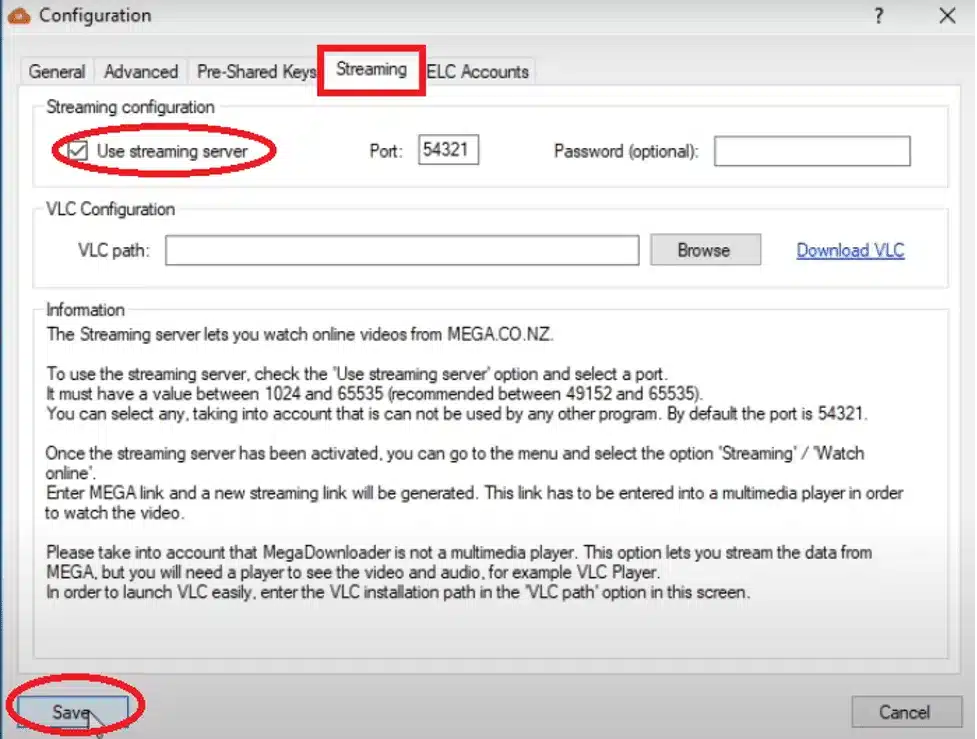
Task: Click the 'VLC path:' label
Action: (114, 250)
